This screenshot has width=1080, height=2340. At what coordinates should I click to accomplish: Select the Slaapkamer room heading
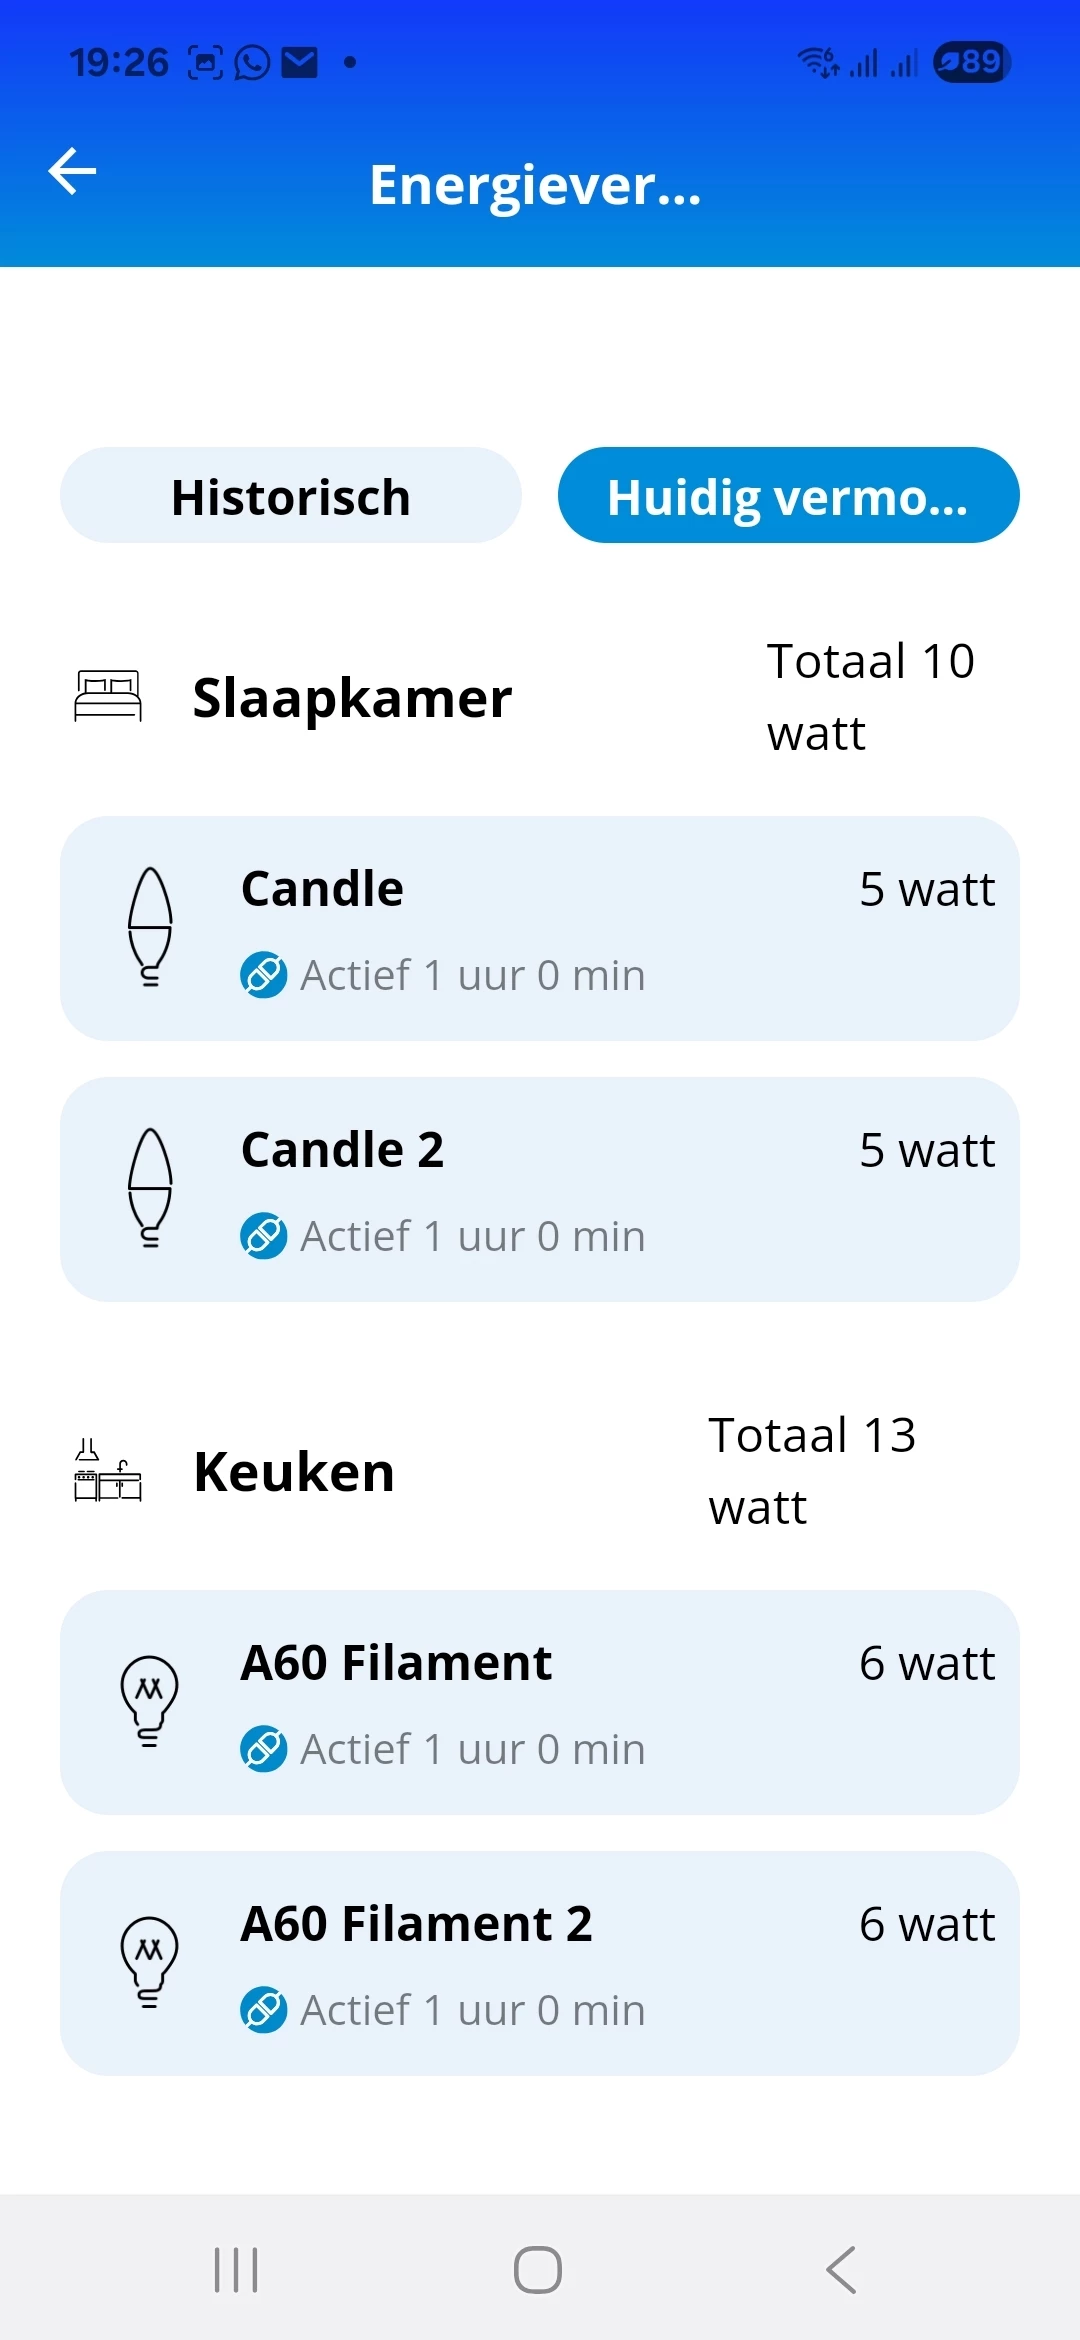tap(352, 698)
